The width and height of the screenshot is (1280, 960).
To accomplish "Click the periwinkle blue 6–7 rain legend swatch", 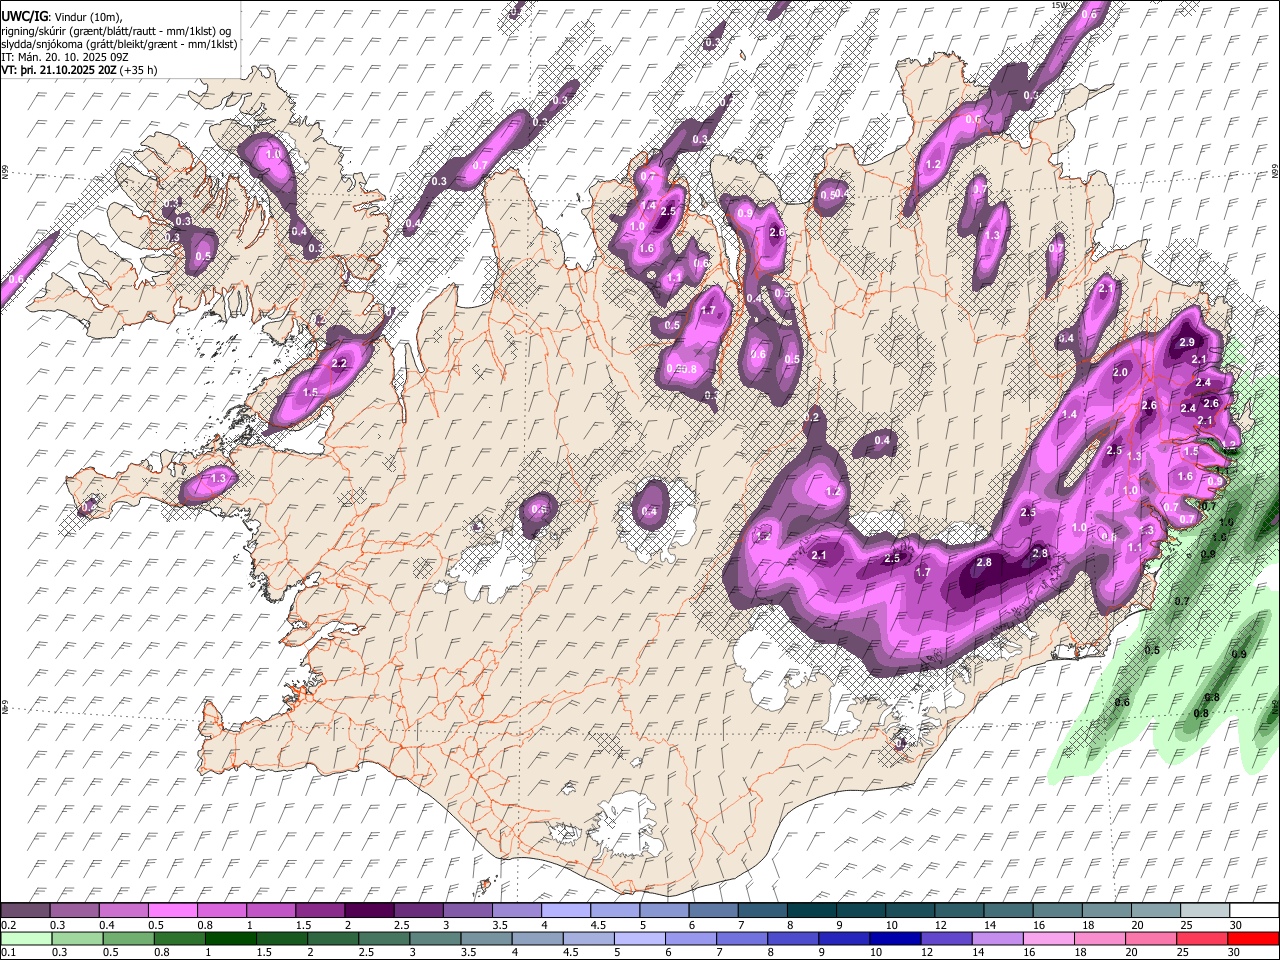I will pyautogui.click(x=692, y=938).
